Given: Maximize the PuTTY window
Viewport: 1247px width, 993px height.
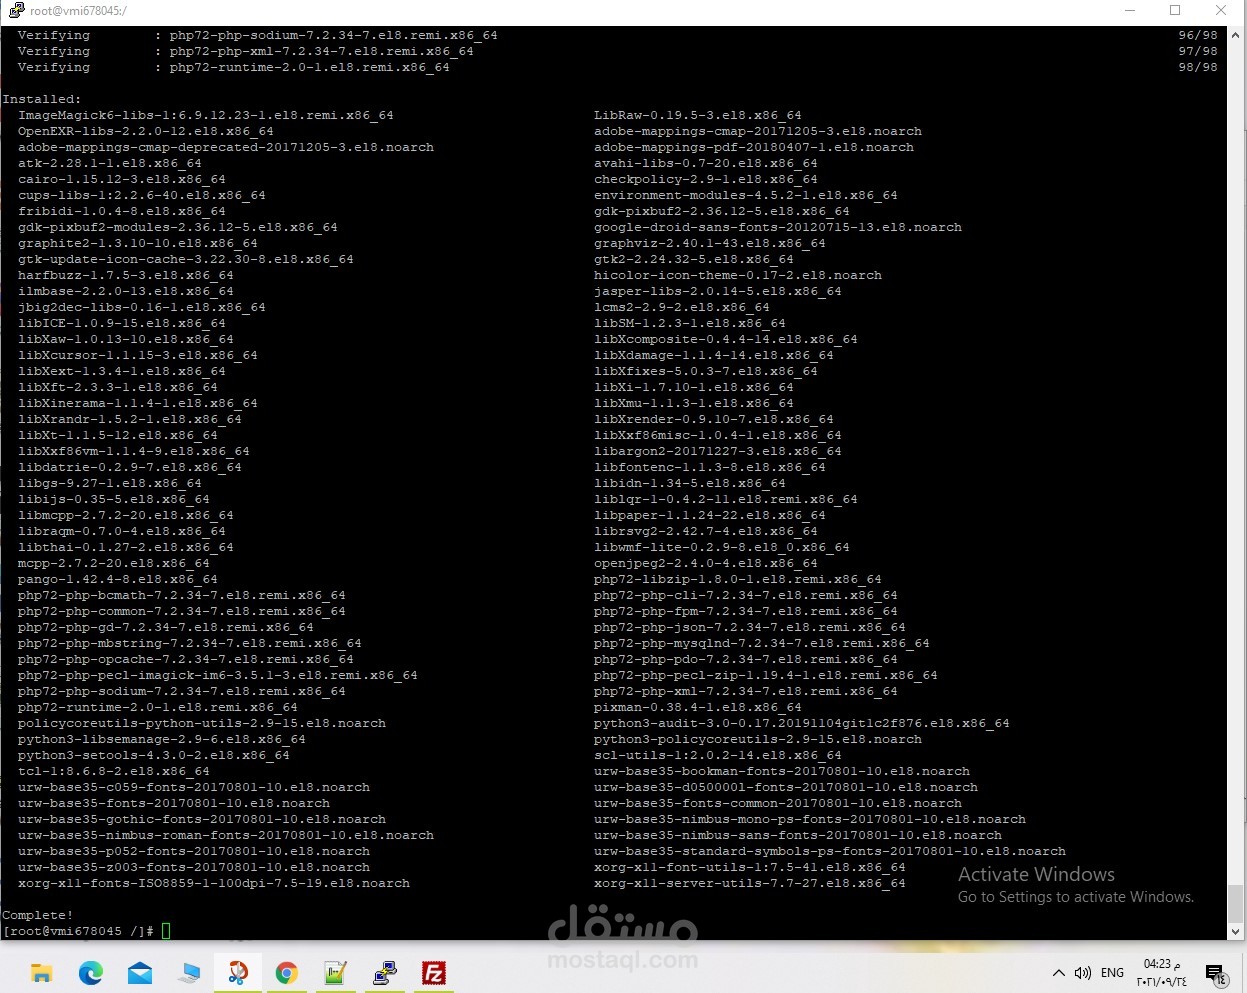Looking at the screenshot, I should coord(1175,10).
